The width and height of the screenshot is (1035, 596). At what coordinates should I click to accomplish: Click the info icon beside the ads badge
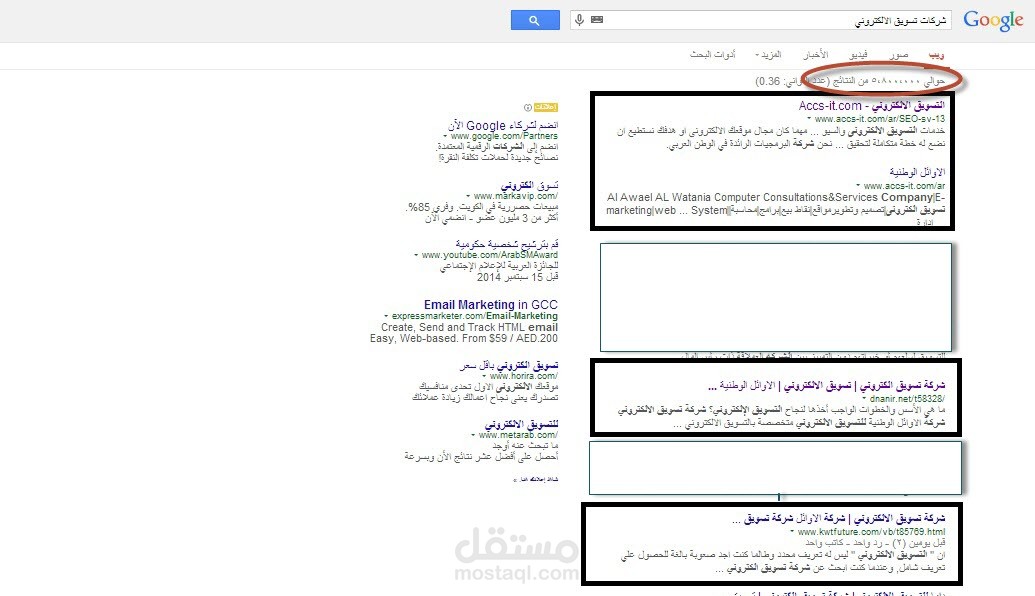click(x=527, y=107)
